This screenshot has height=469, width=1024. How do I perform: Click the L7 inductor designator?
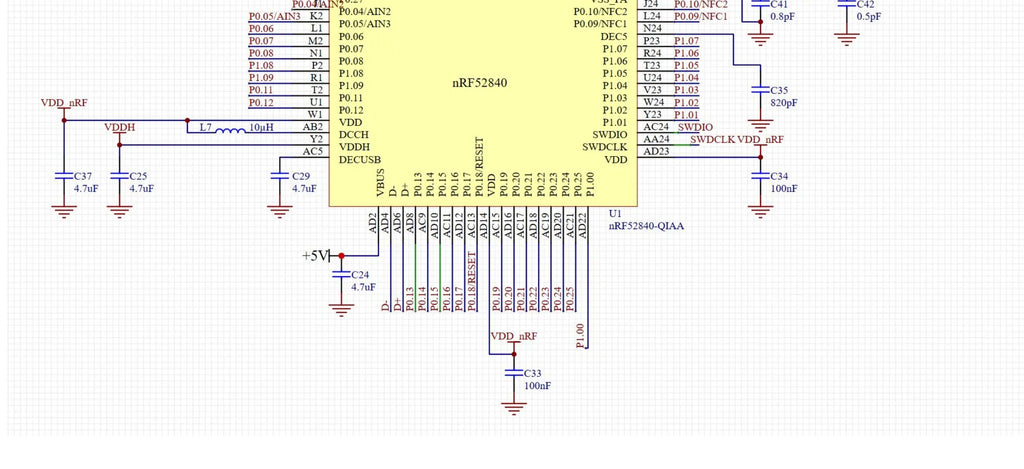click(x=206, y=127)
